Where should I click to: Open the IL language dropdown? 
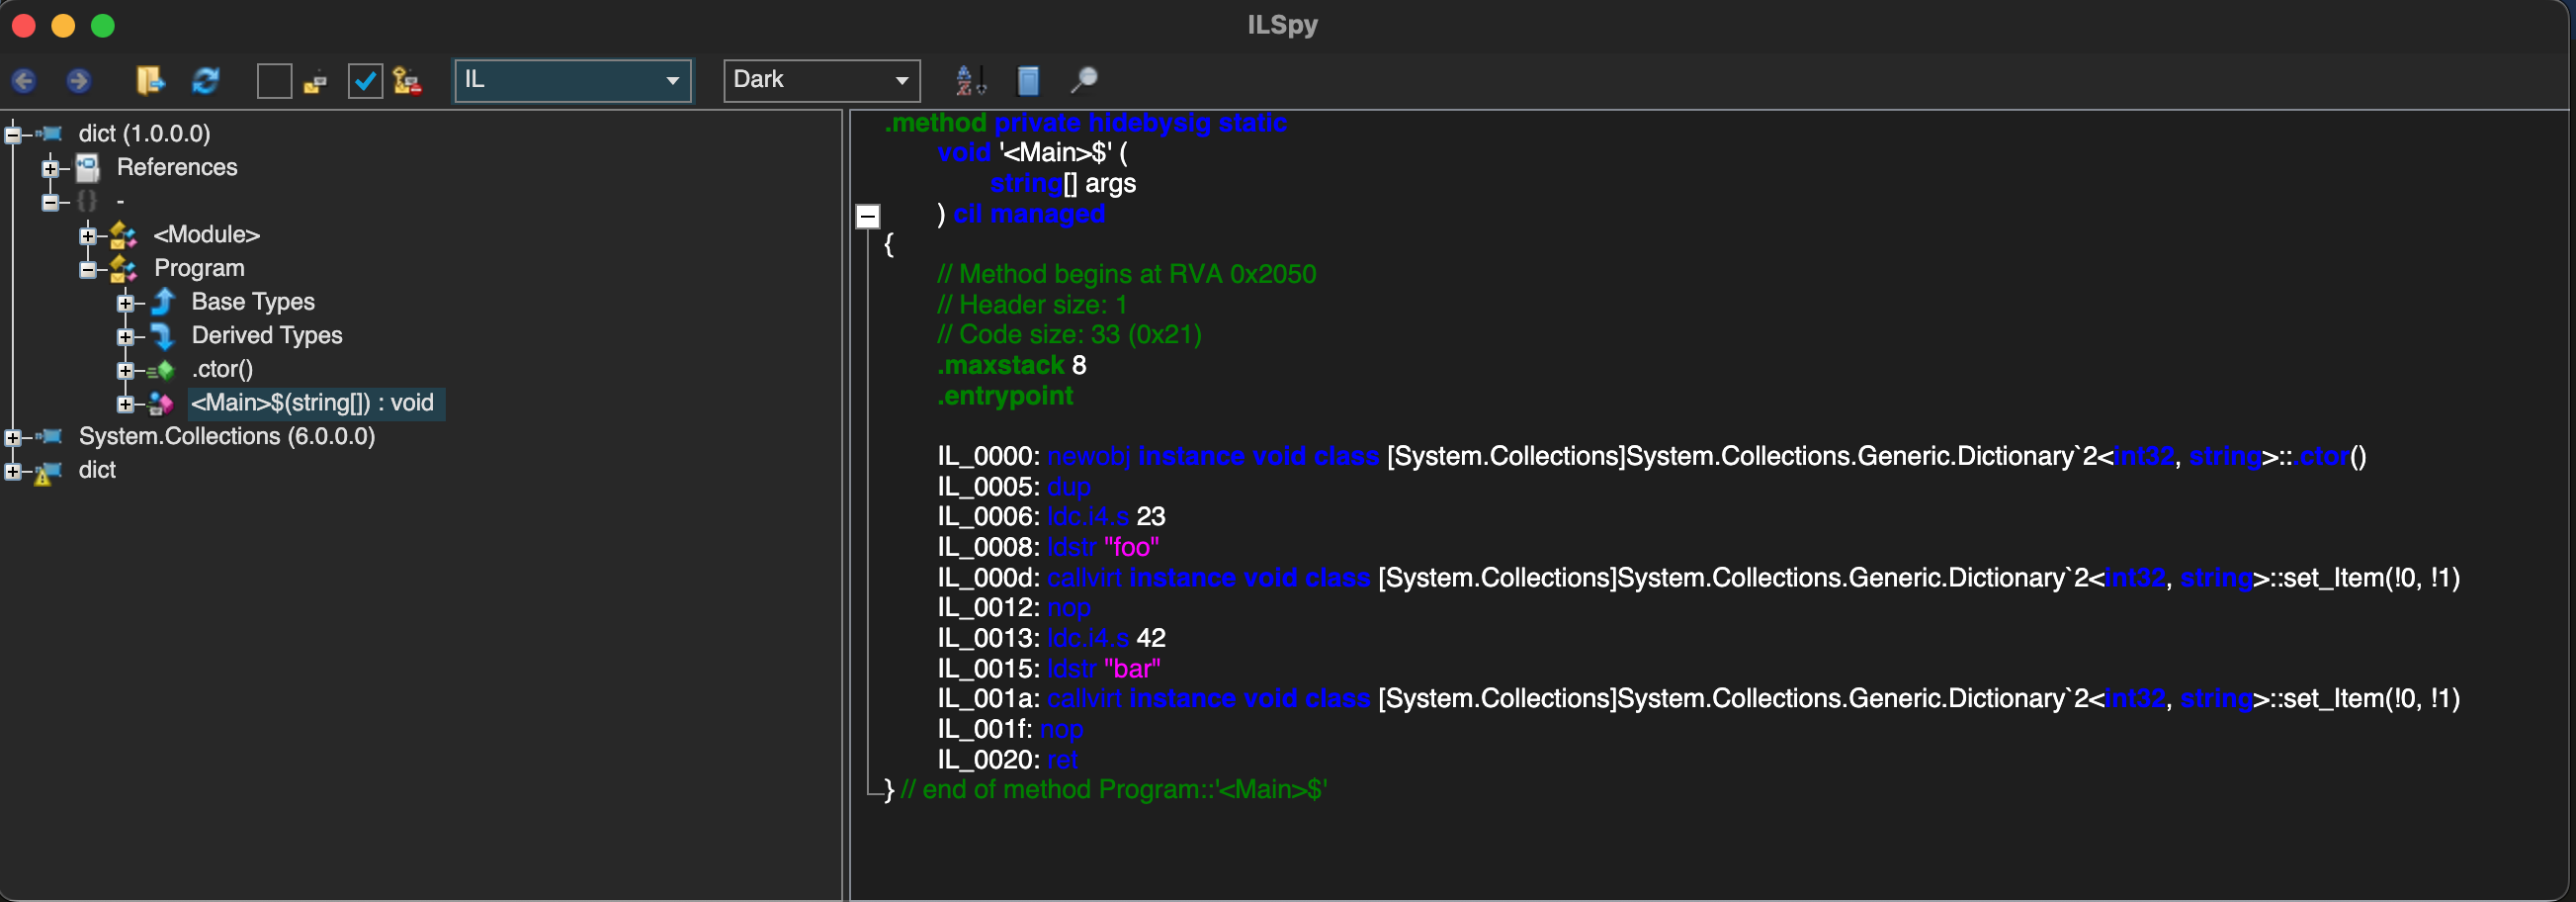pos(572,80)
